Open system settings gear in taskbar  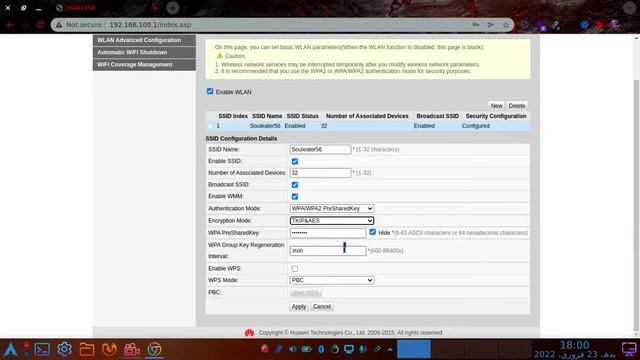[x=64, y=349]
